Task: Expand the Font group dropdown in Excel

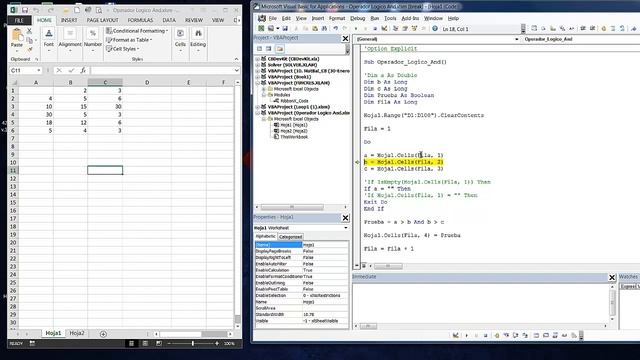Action: [x=49, y=40]
